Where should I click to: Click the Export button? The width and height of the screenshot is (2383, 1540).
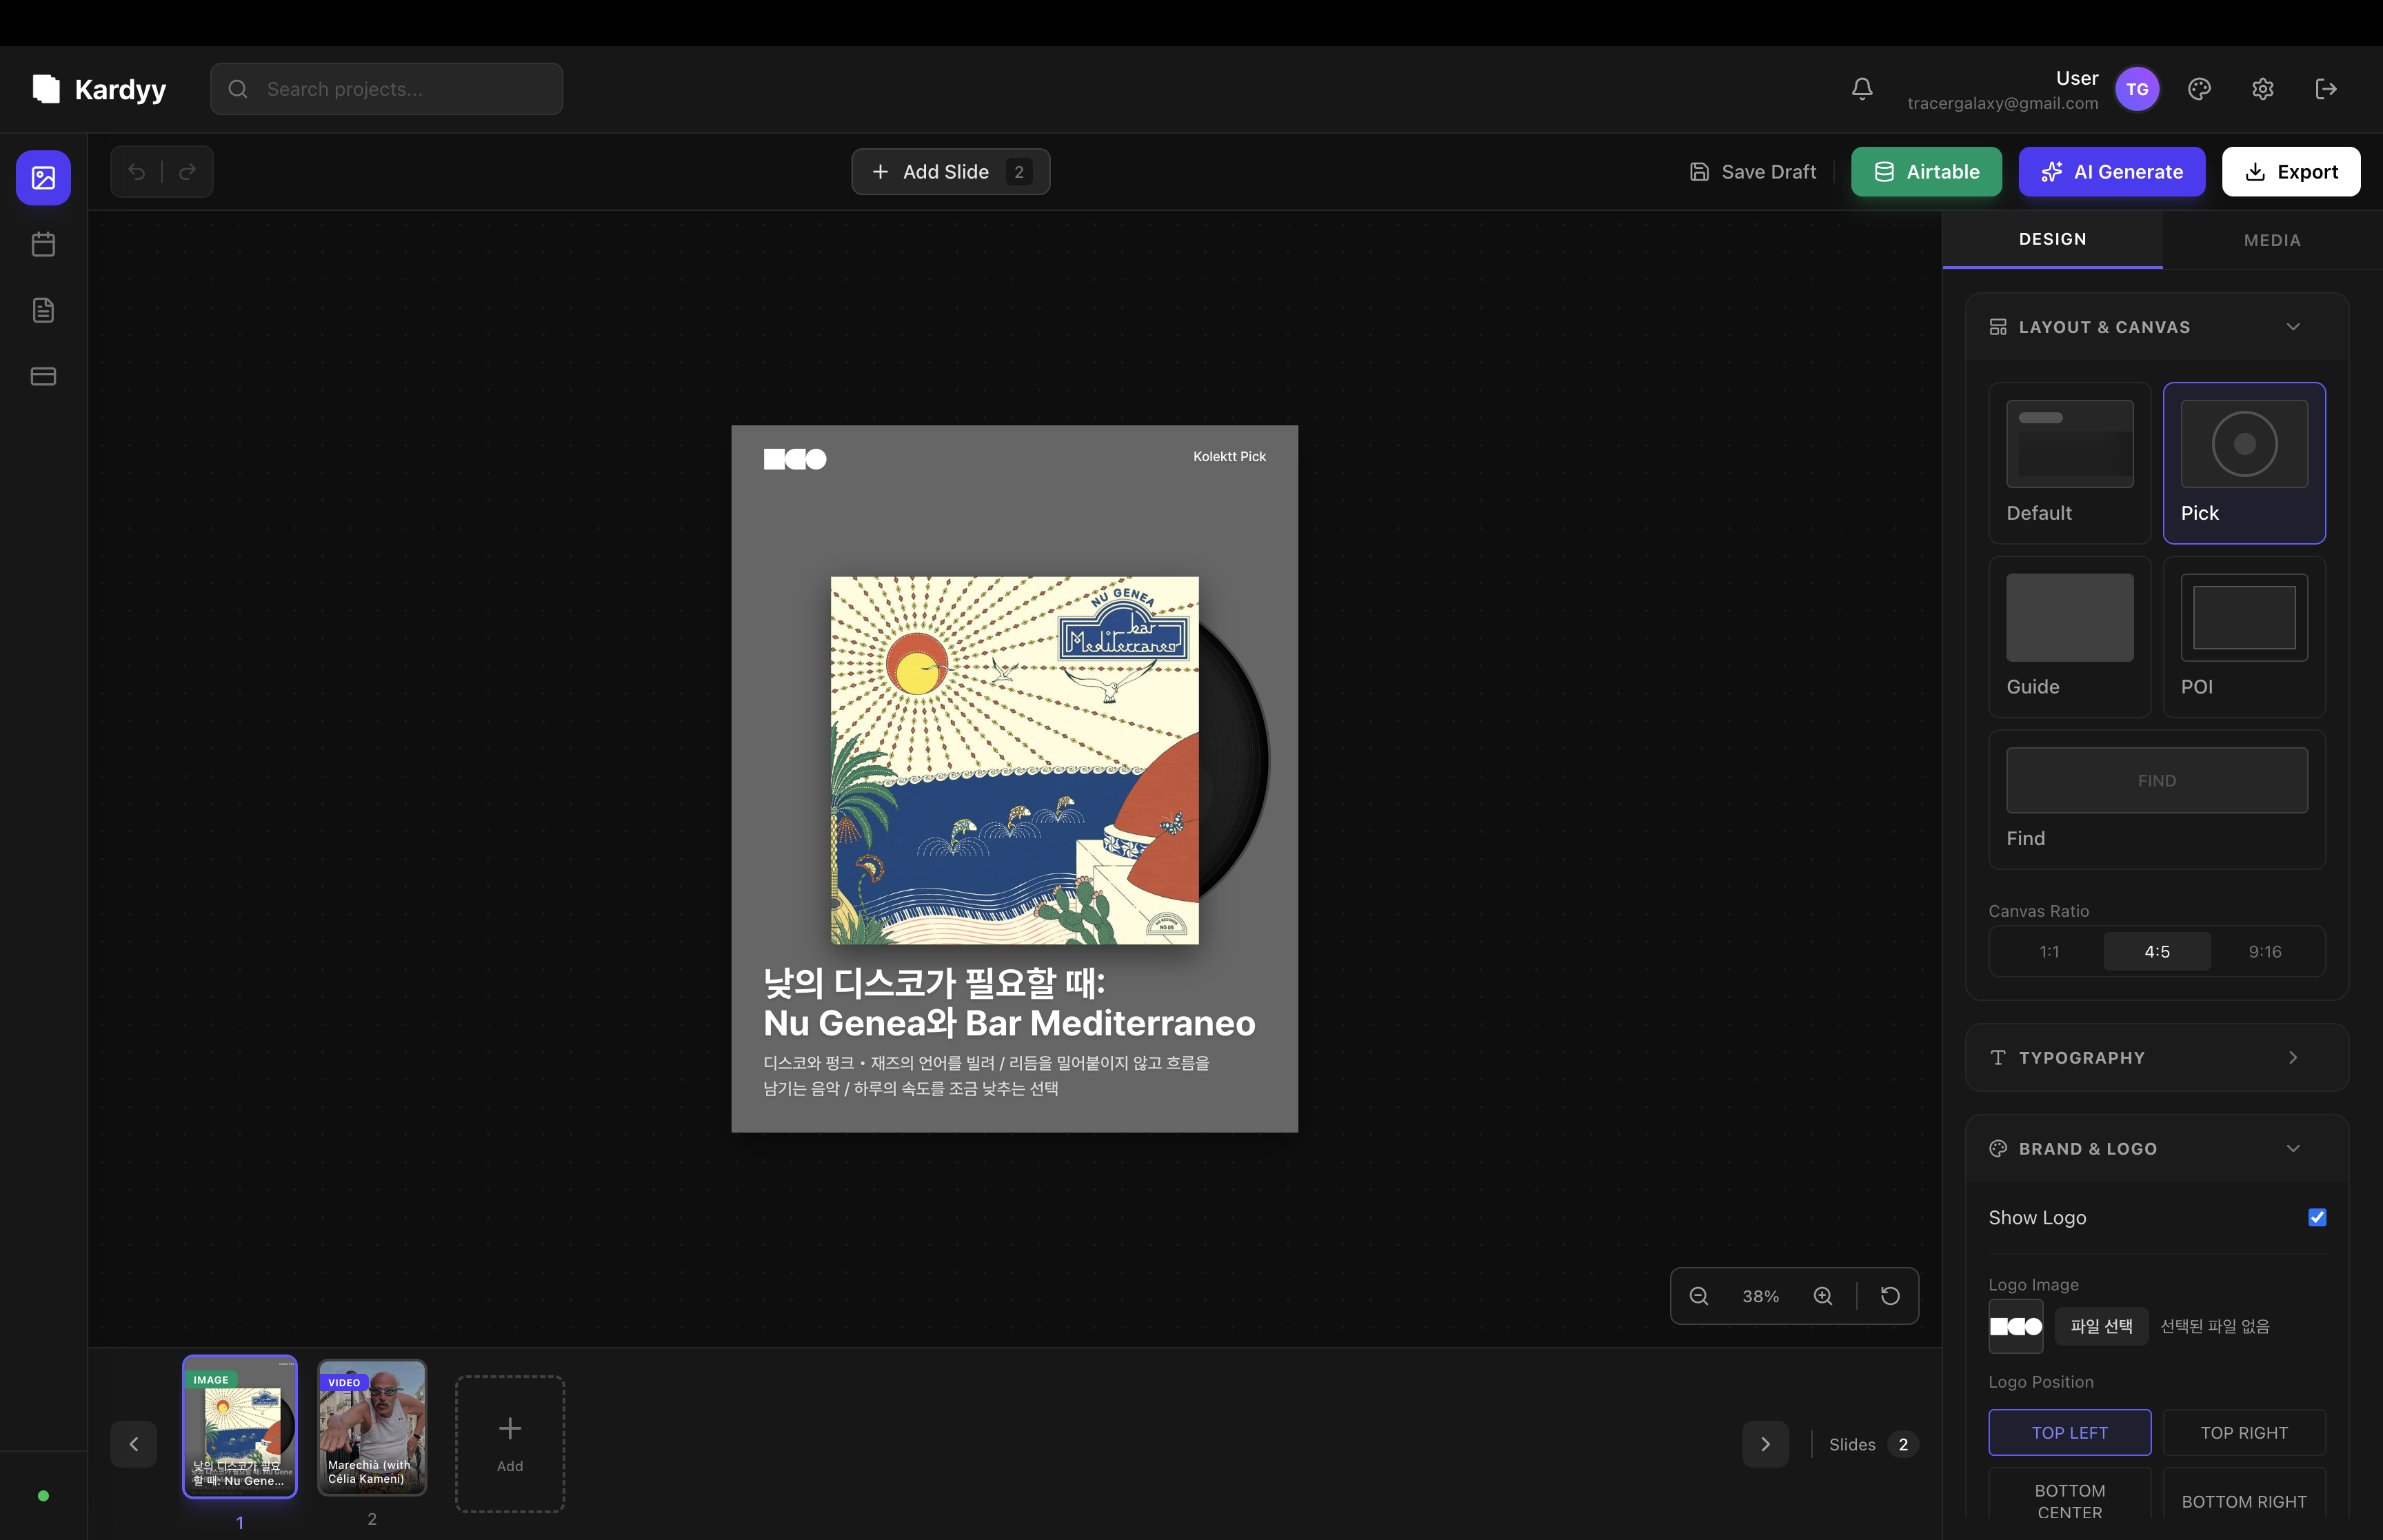pos(2290,172)
